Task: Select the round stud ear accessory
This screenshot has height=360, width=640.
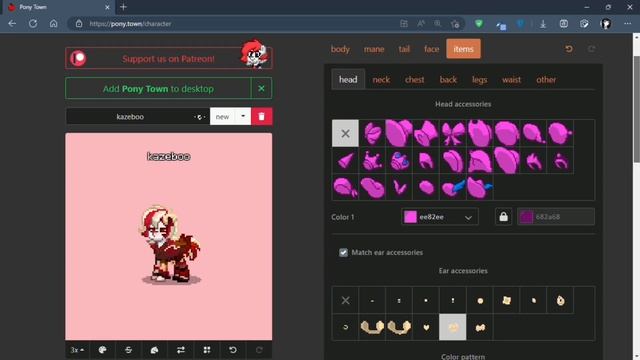Action: 480,301
